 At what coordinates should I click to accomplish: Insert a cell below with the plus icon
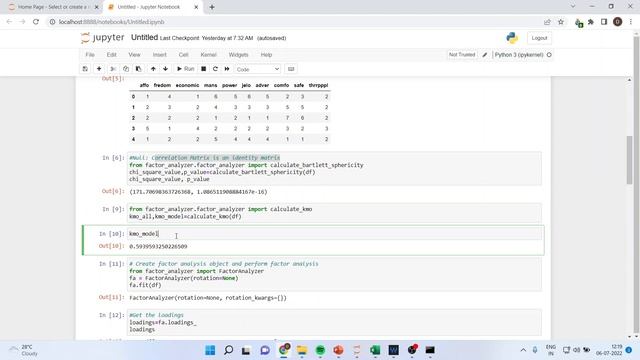pyautogui.click(x=99, y=69)
